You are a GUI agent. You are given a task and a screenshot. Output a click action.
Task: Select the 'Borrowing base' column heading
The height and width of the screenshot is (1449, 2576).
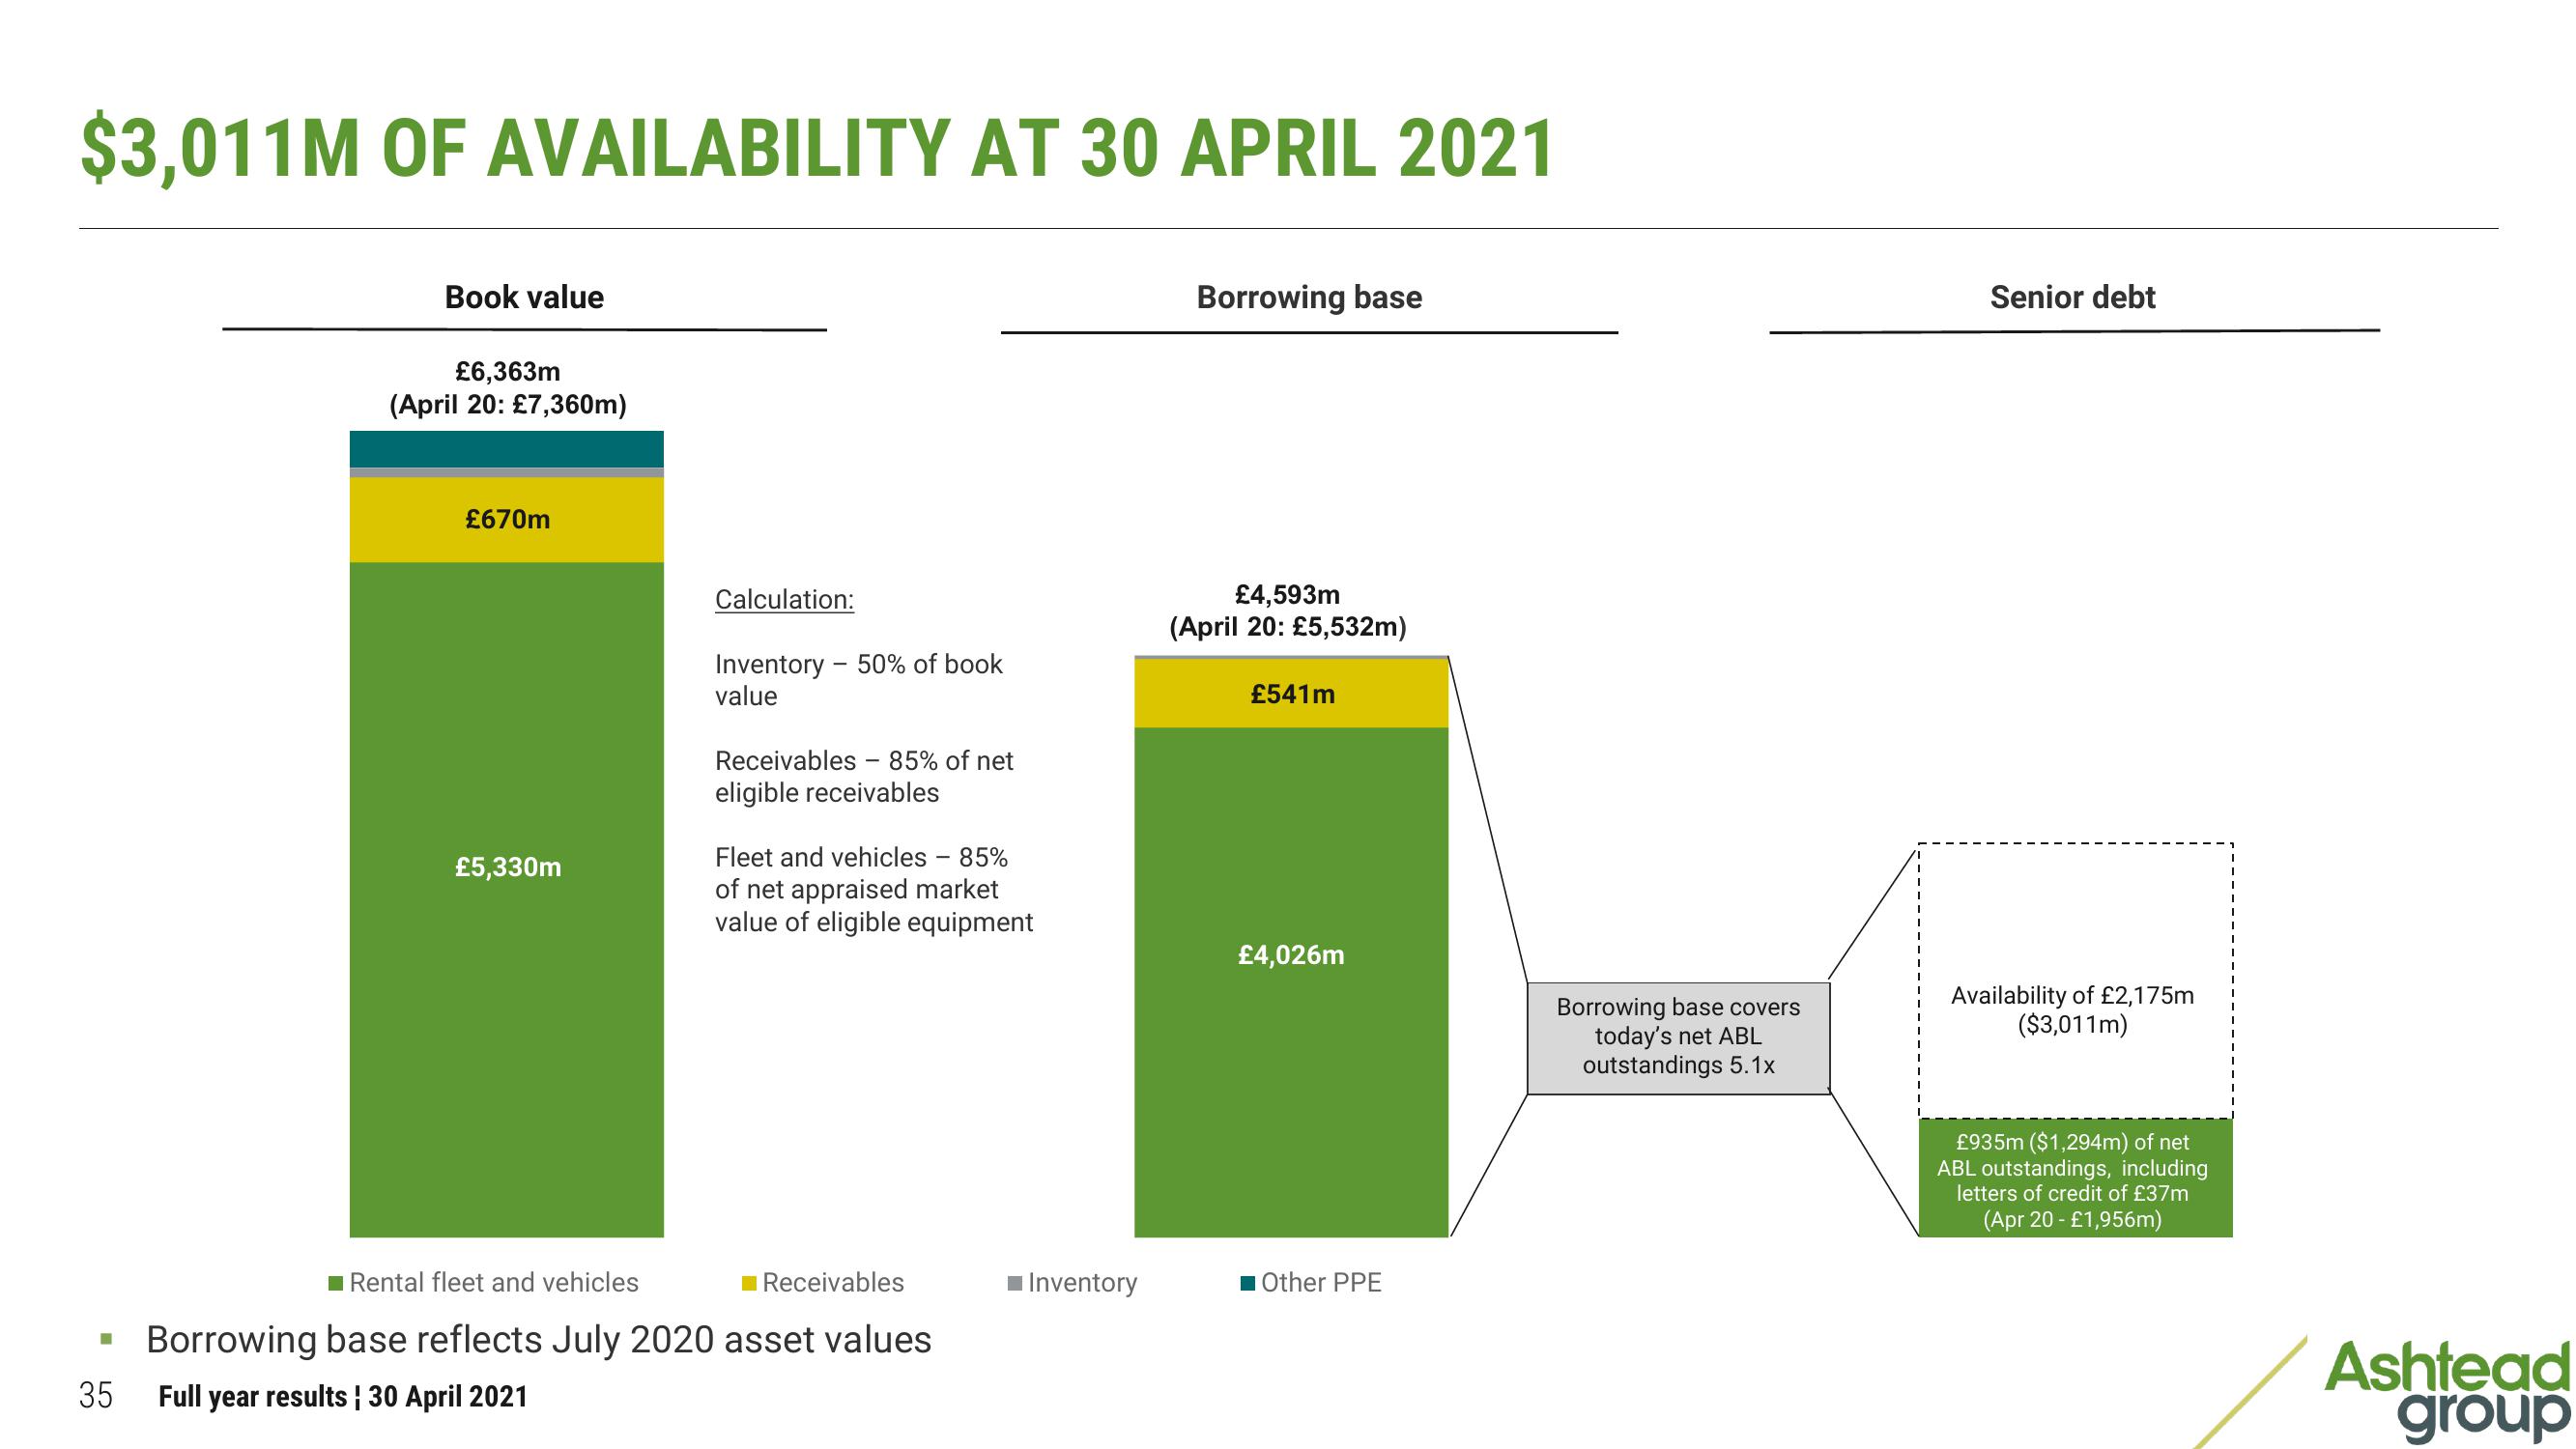click(1309, 297)
